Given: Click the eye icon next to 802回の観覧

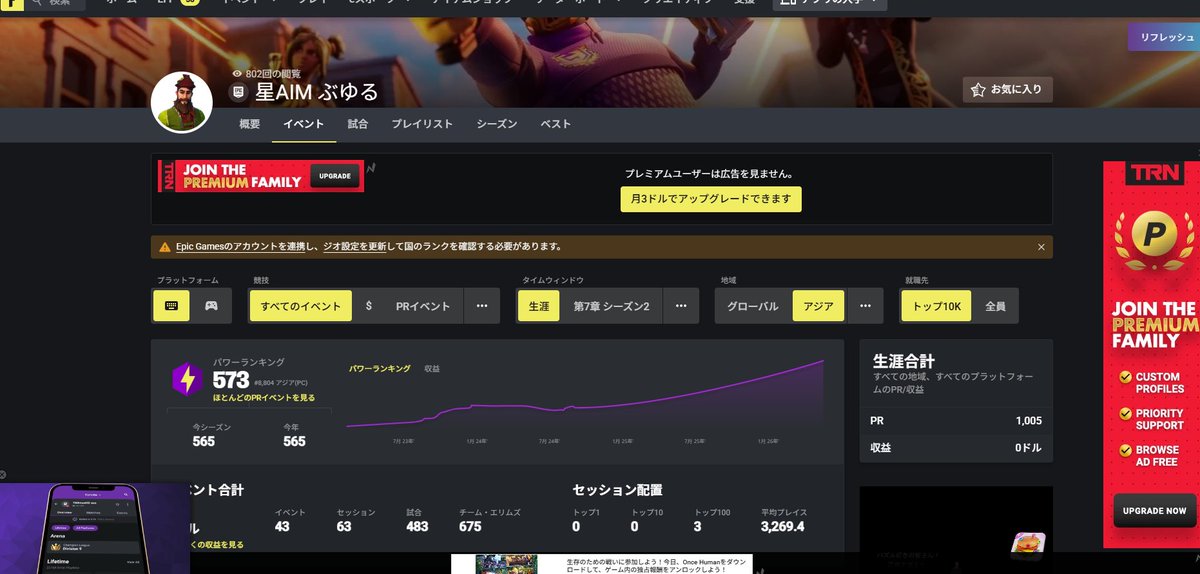Looking at the screenshot, I should coord(237,74).
